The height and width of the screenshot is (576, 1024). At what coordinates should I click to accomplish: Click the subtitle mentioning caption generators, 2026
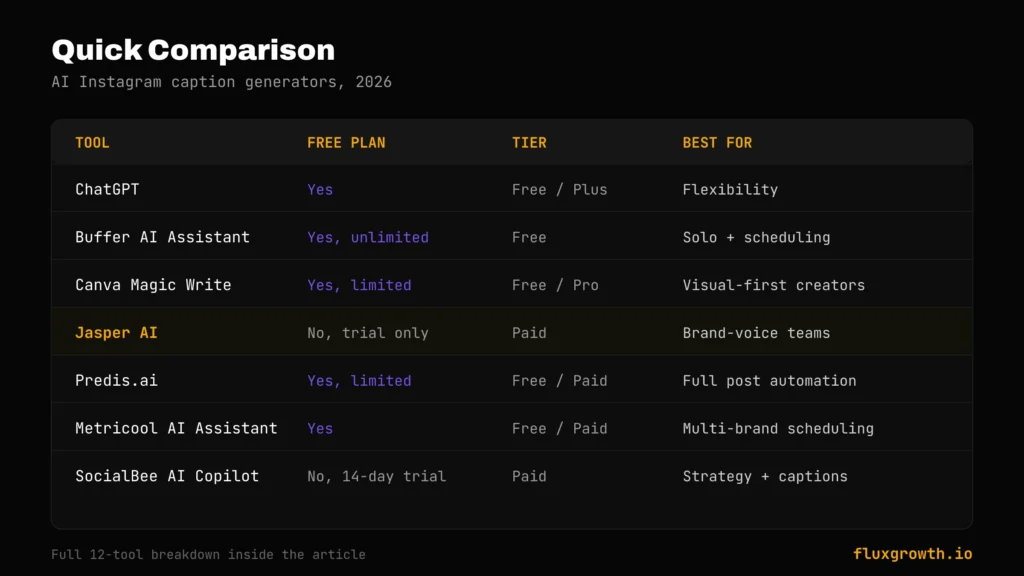point(221,82)
